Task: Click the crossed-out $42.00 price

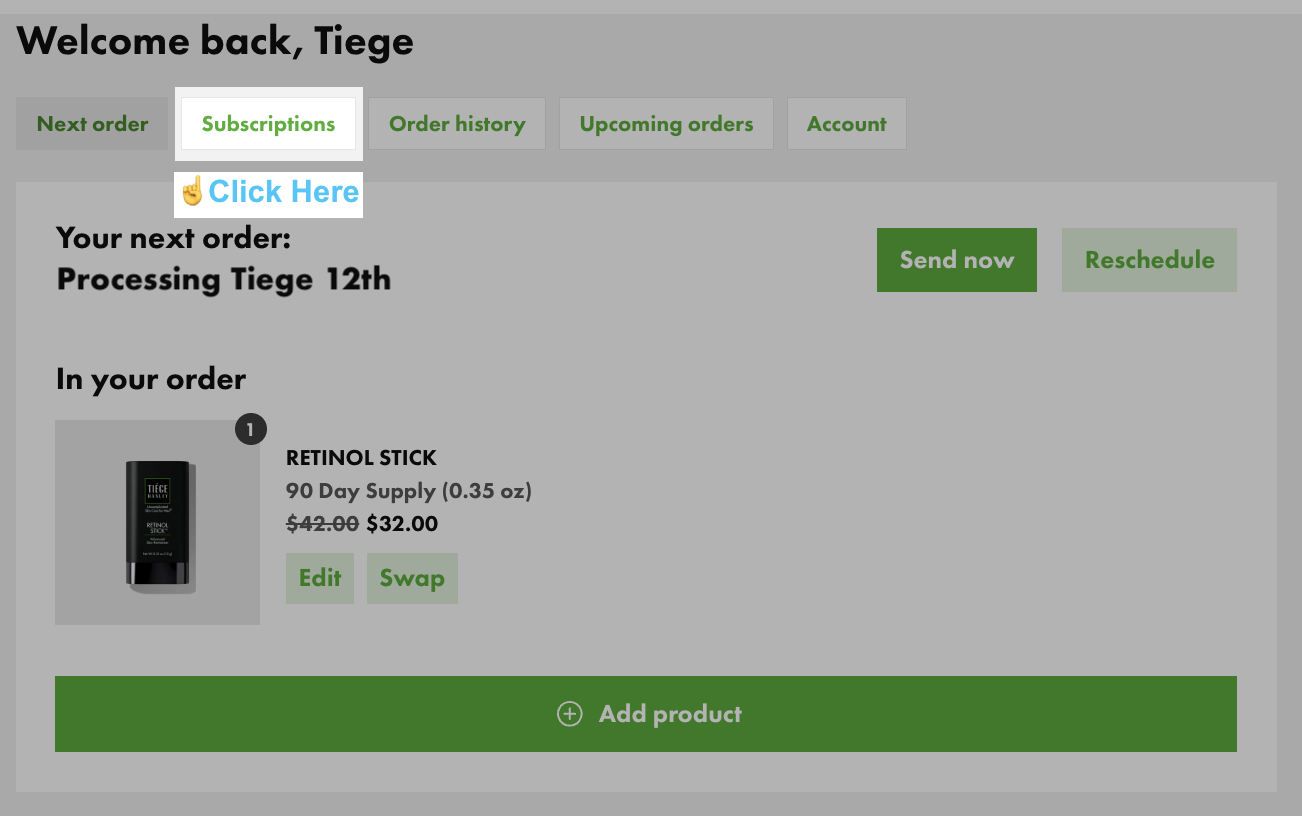Action: [323, 523]
